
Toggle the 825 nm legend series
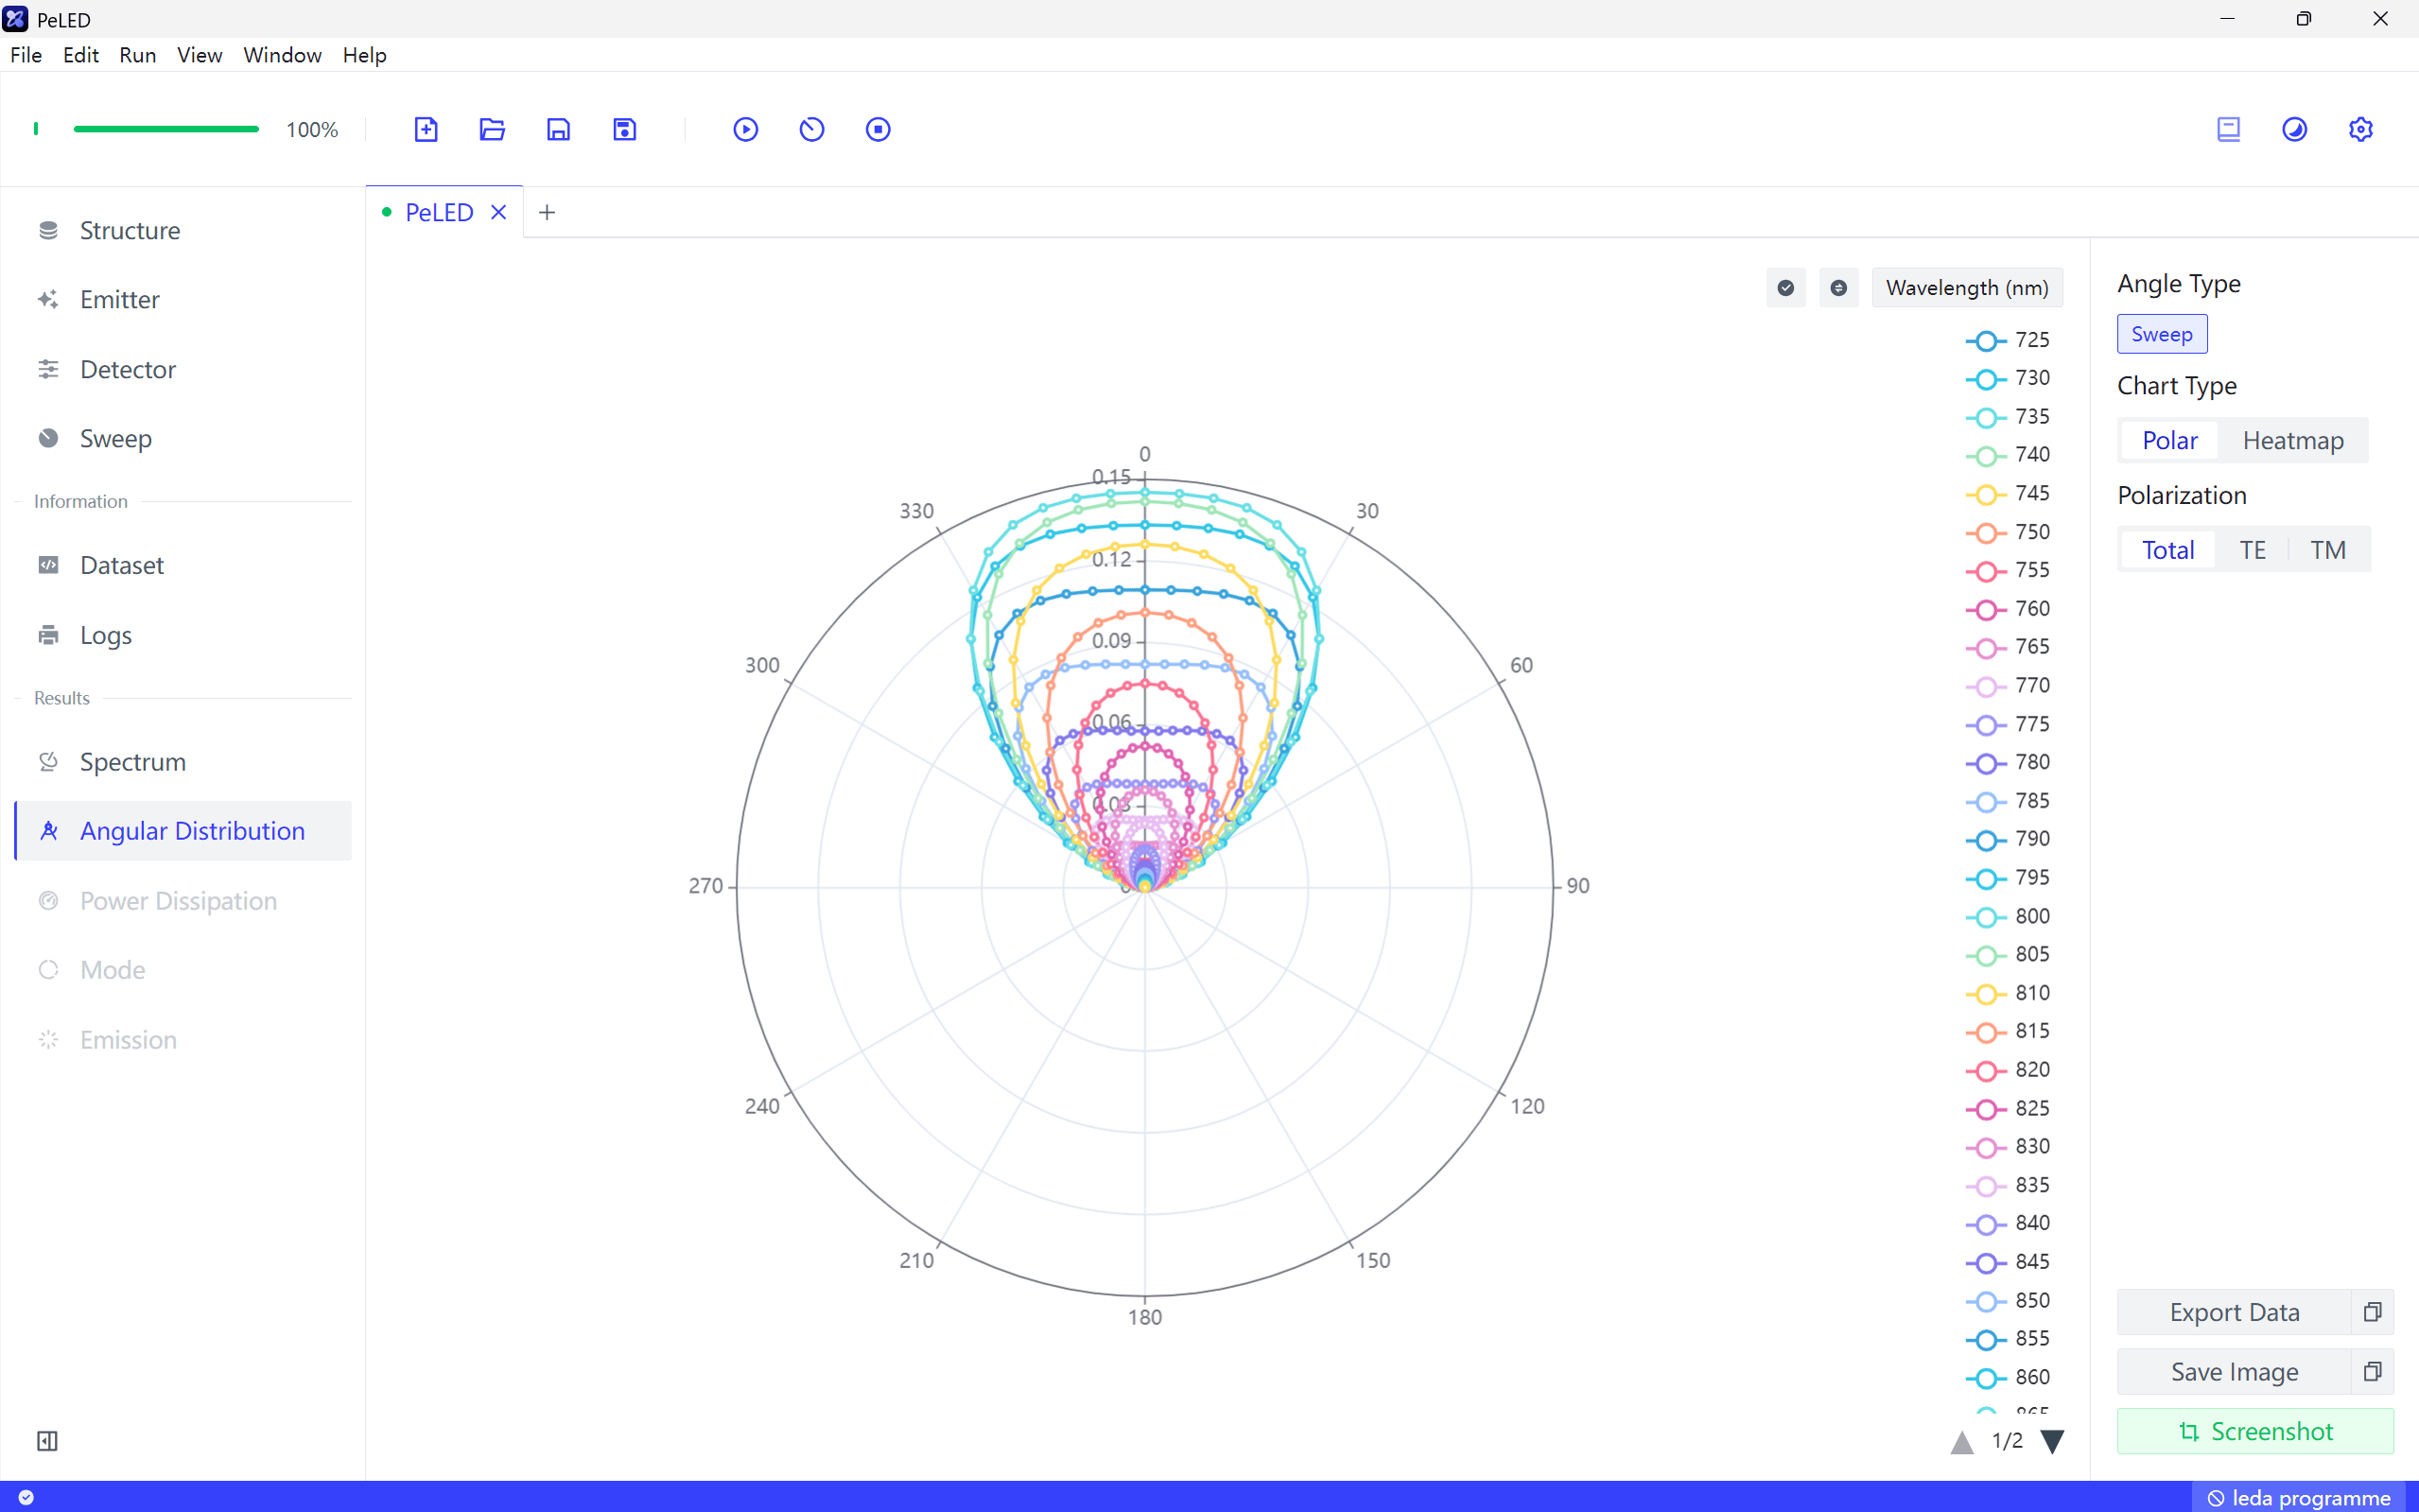tap(2008, 1108)
